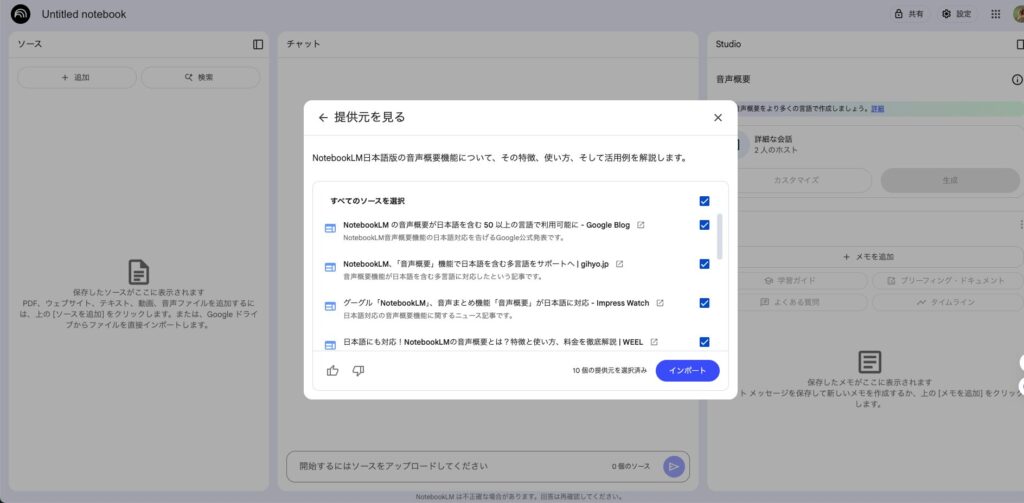Collapse the ソース panel with the panel icon
1024x503 pixels.
[x=258, y=44]
